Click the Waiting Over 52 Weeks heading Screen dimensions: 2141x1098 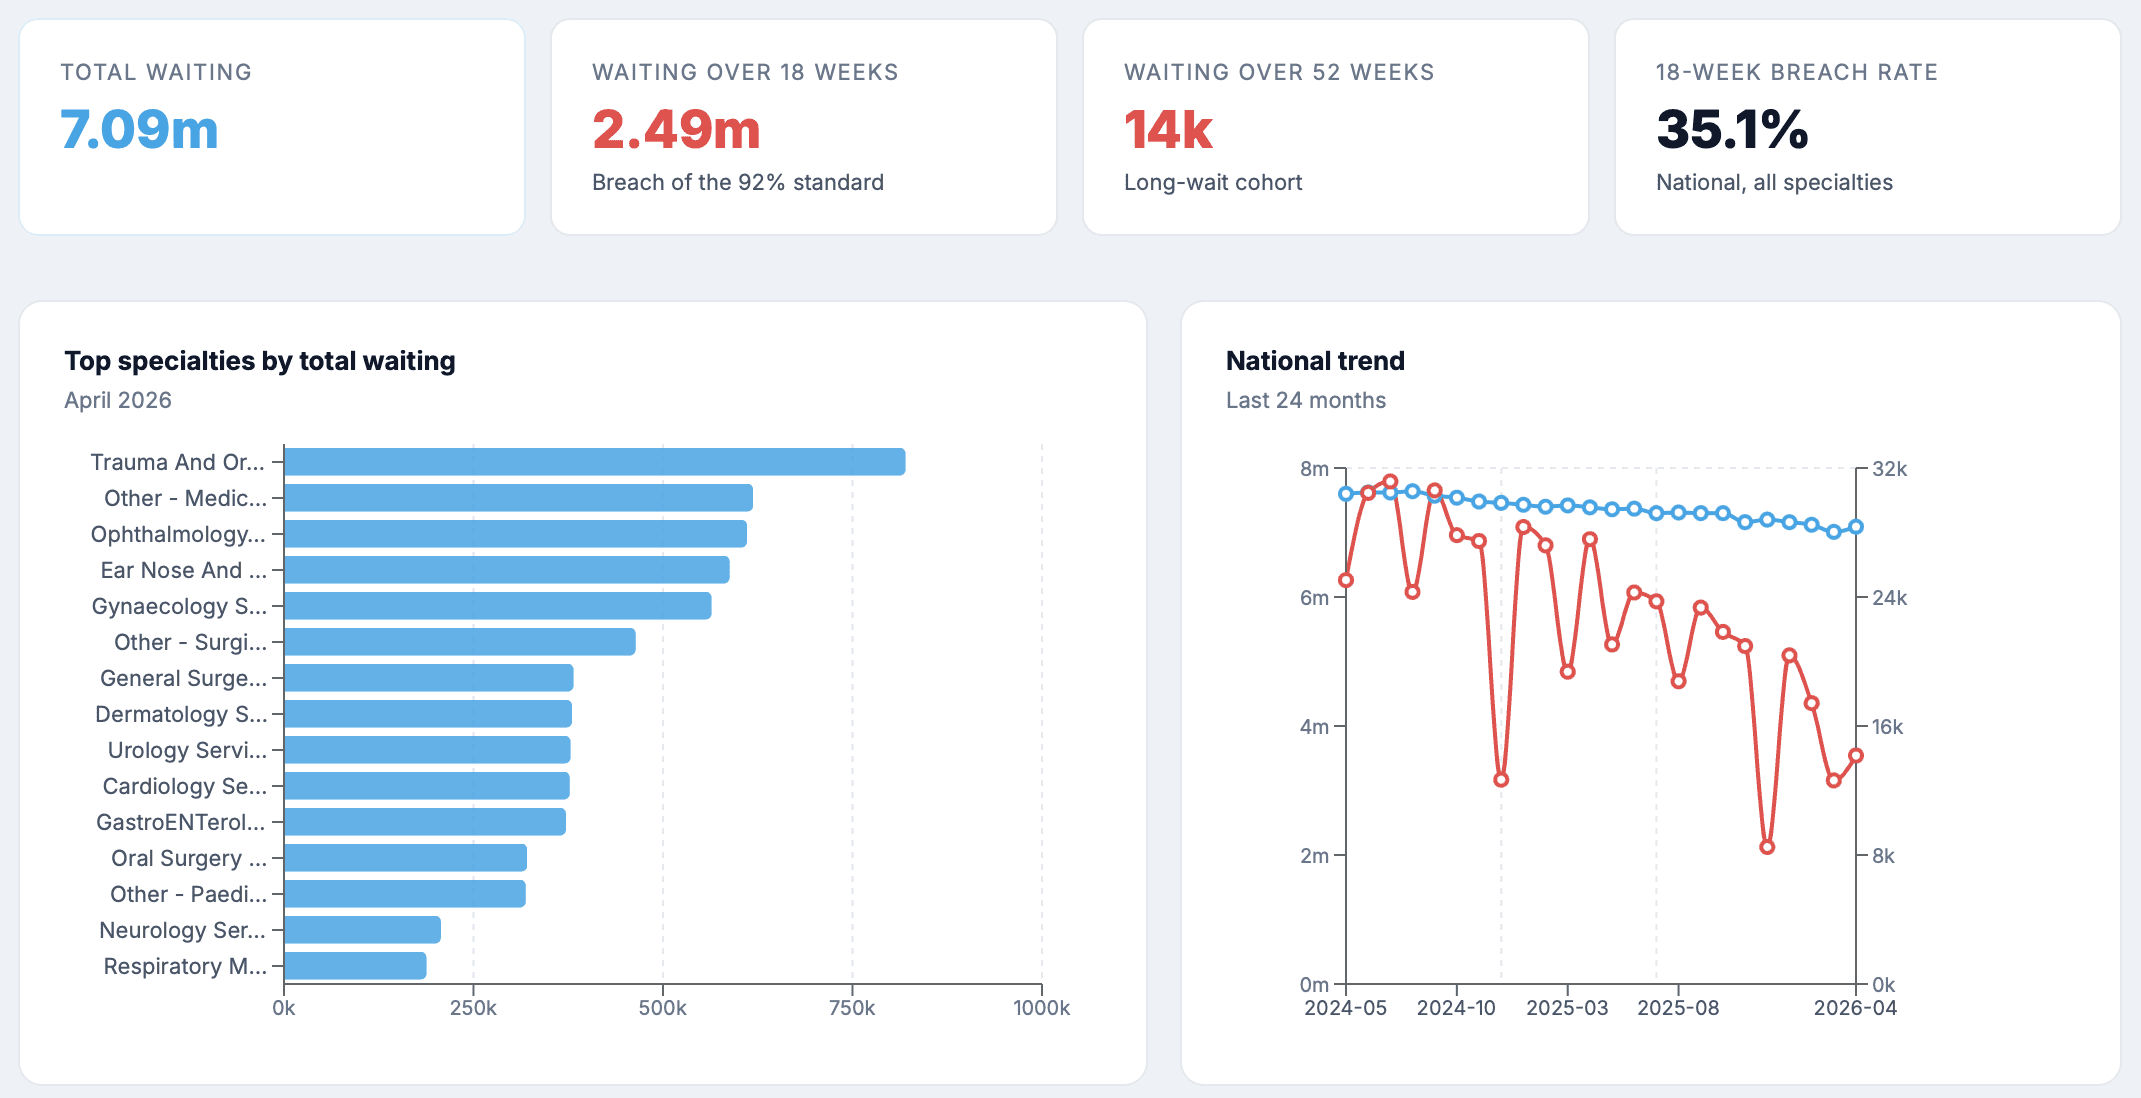(x=1279, y=72)
